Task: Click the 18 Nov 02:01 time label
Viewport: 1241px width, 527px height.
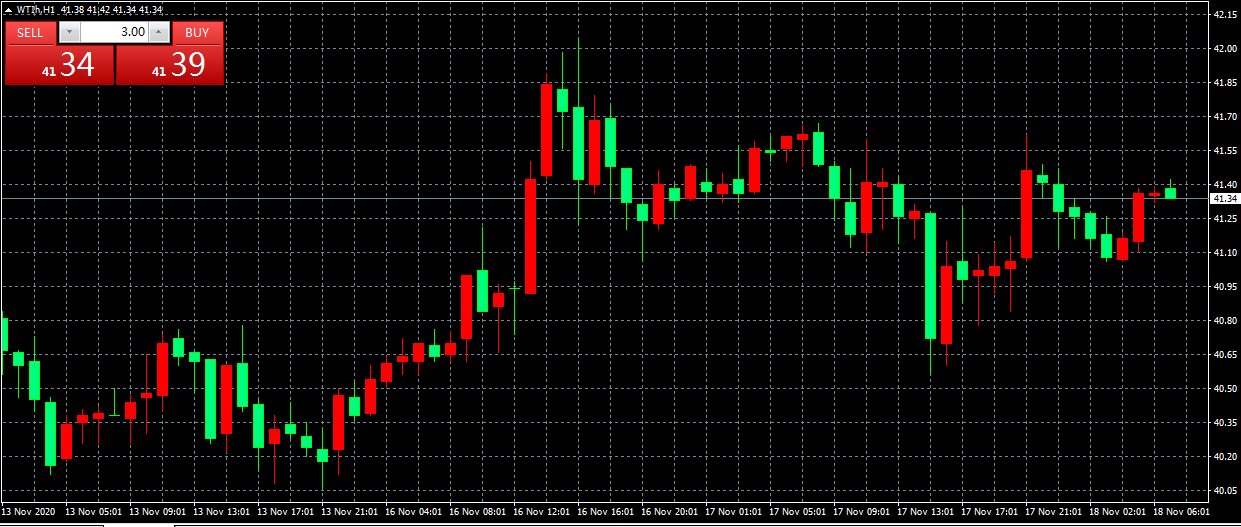Action: (x=1119, y=511)
